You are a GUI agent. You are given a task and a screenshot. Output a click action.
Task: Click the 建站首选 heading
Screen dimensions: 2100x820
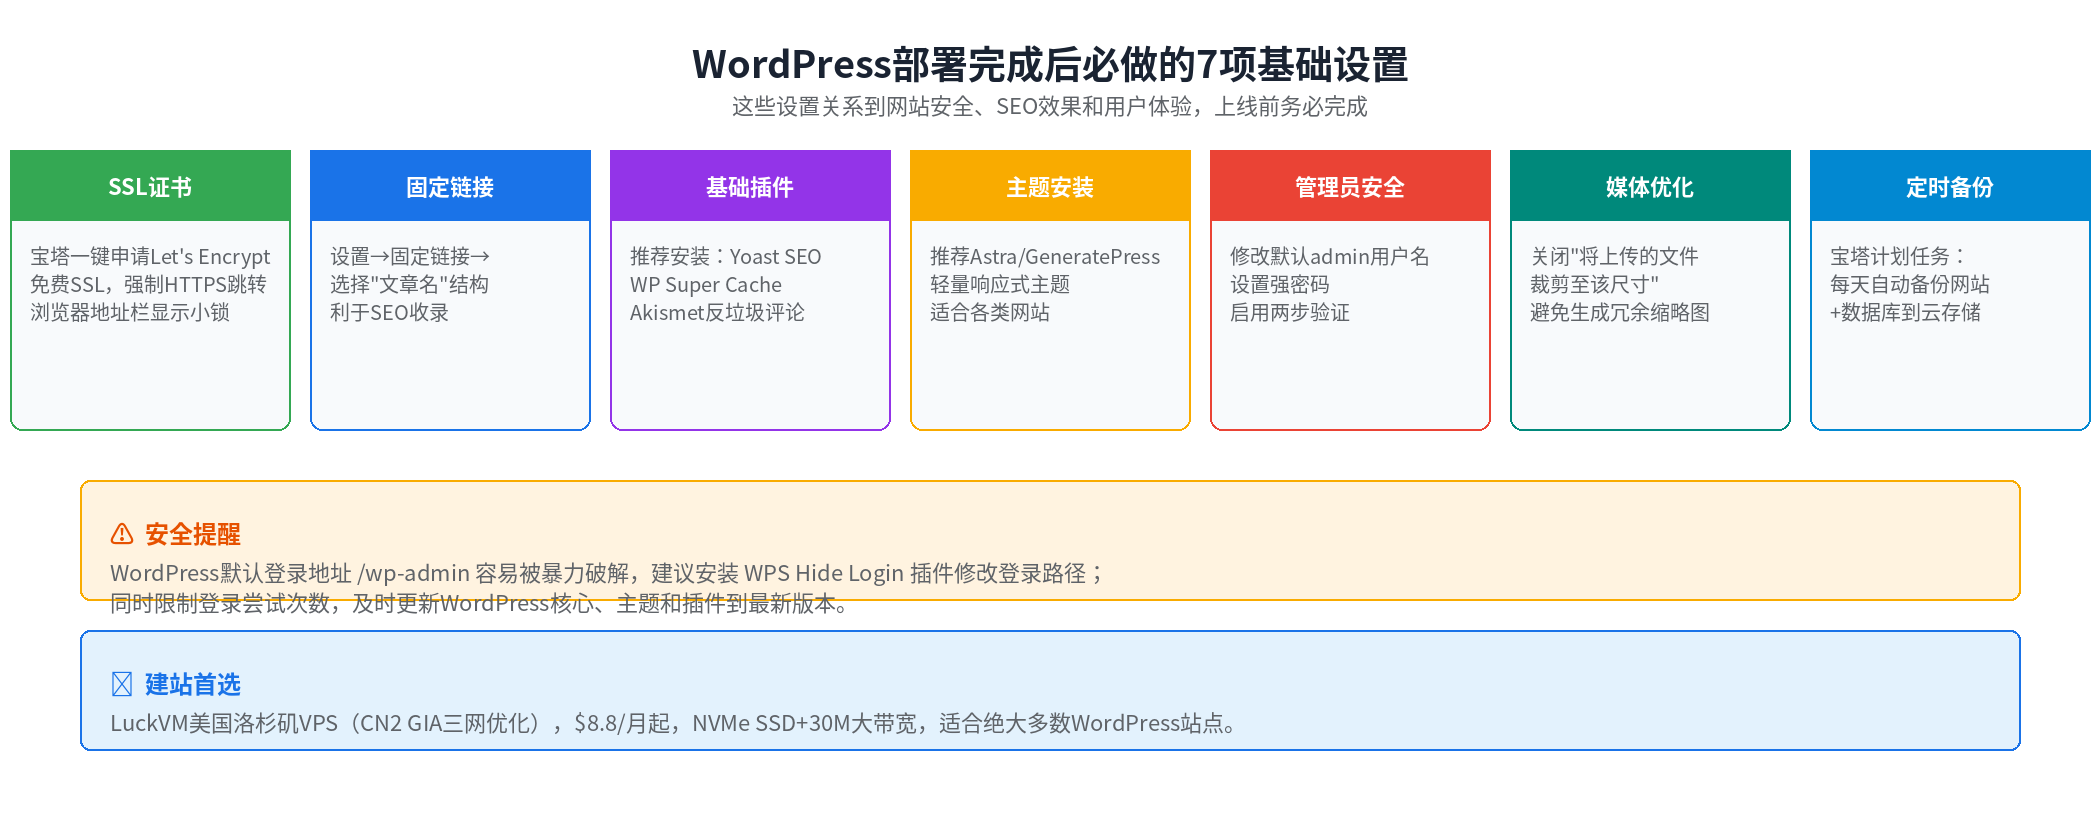pyautogui.click(x=193, y=684)
